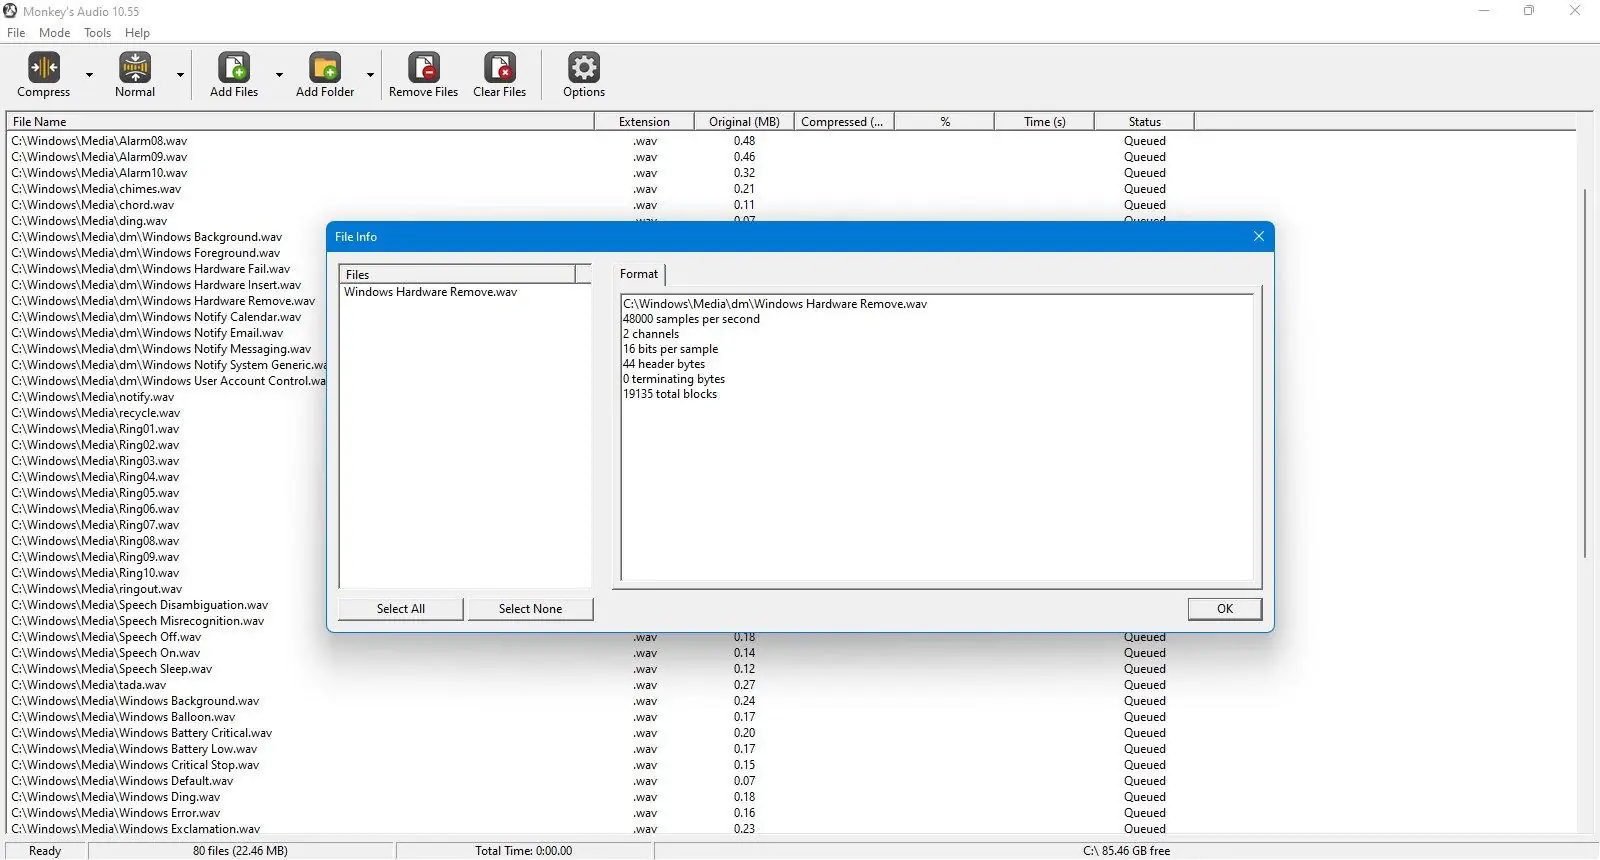
Task: Open the Add Files dropdown arrow
Action: [x=279, y=75]
